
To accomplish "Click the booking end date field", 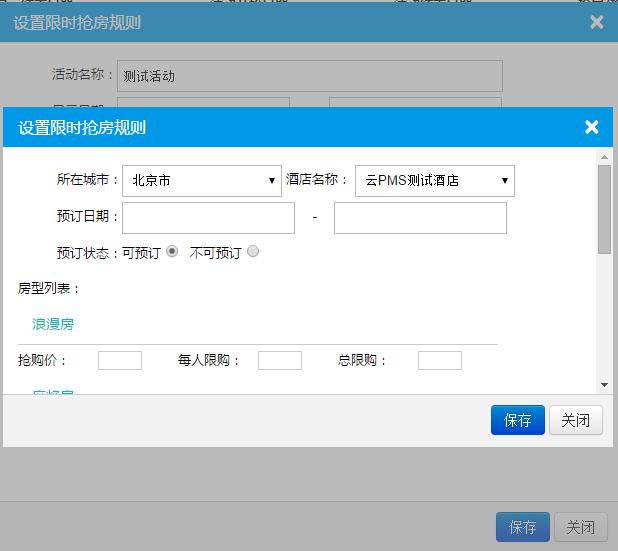I will (420, 218).
